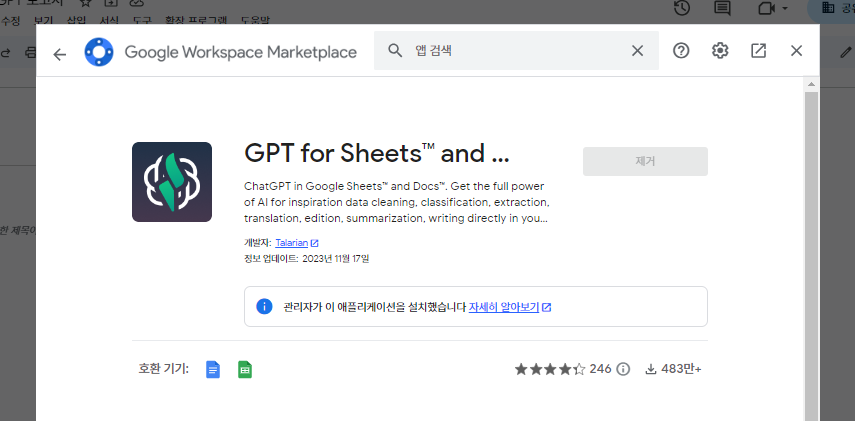The width and height of the screenshot is (855, 421).
Task: Open comments icon in Docs header
Action: pyautogui.click(x=722, y=8)
